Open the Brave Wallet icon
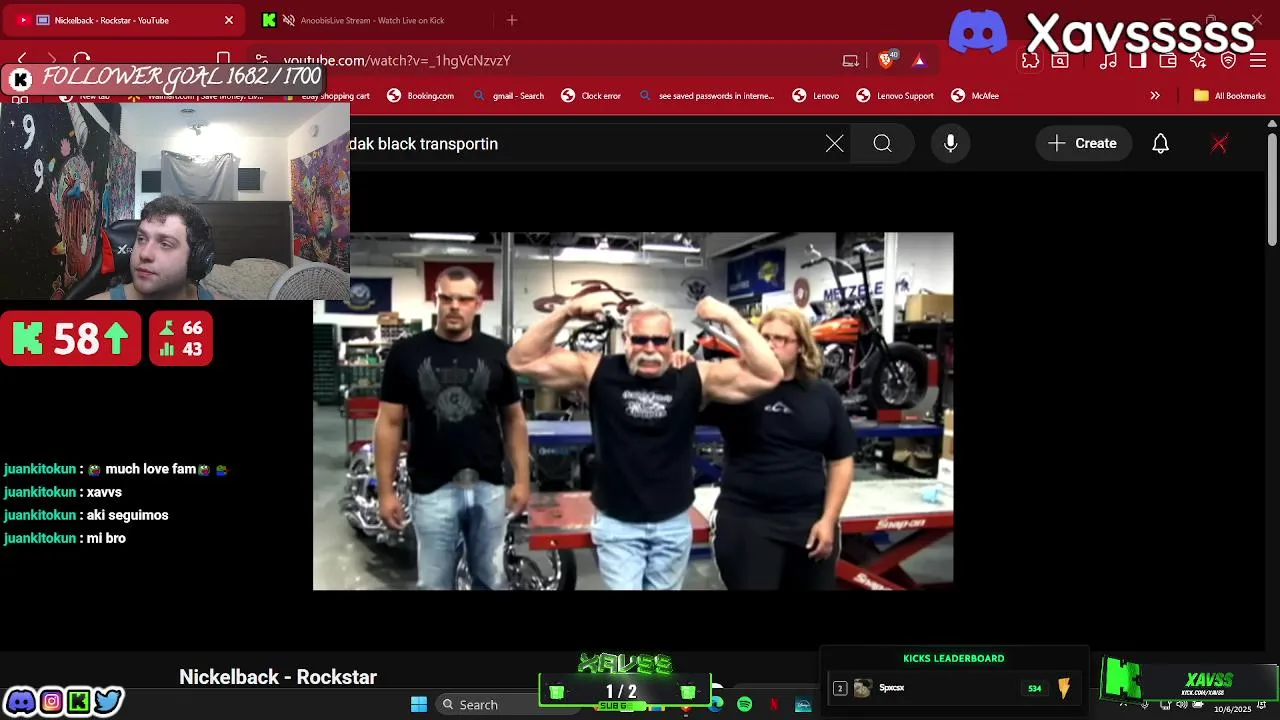1280x720 pixels. point(1168,61)
